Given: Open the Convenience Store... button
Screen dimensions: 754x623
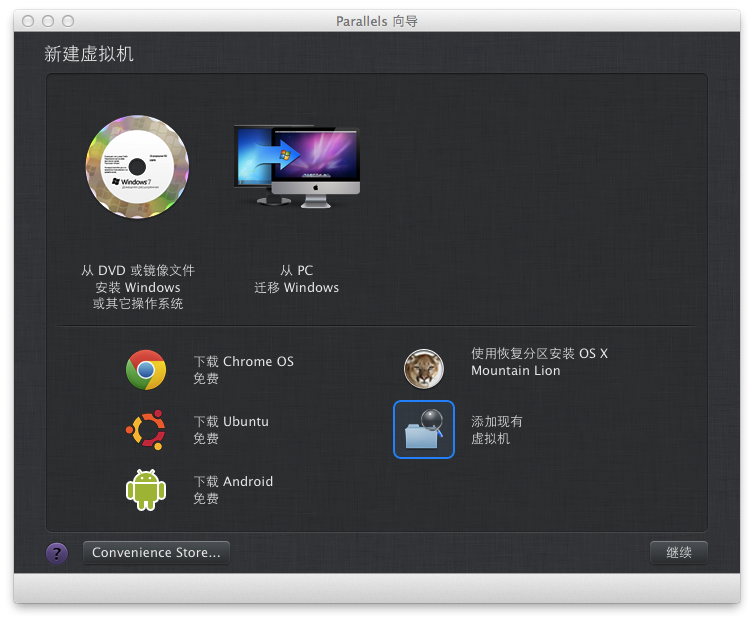Looking at the screenshot, I should (156, 552).
